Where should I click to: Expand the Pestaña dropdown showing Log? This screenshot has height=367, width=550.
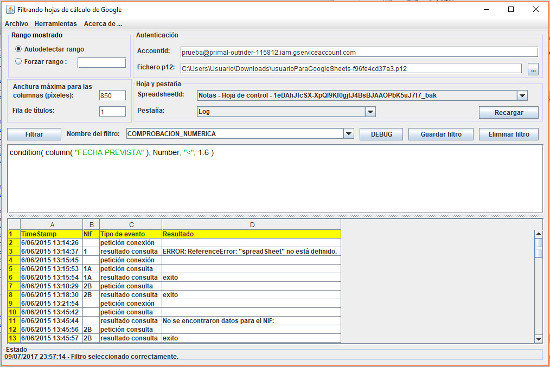tap(370, 112)
